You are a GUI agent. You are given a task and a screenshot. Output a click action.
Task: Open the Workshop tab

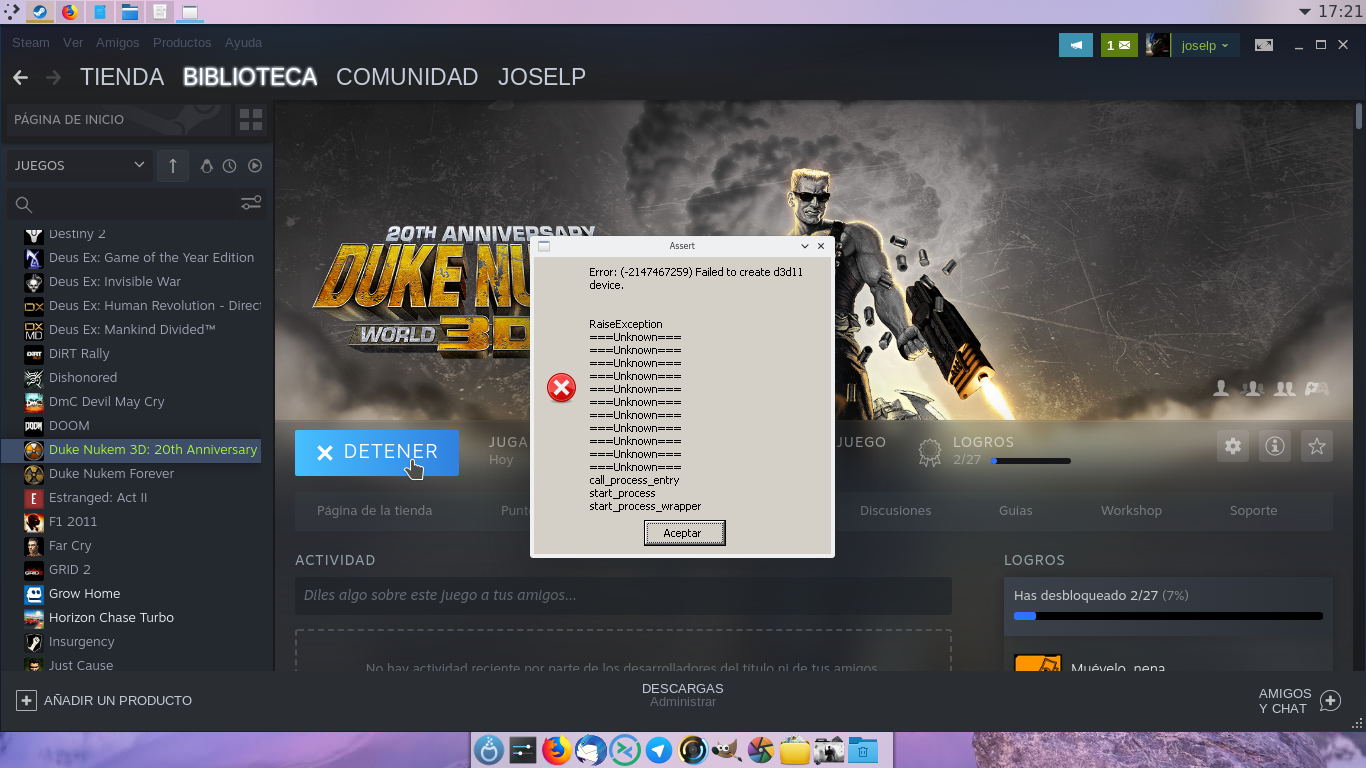1131,511
